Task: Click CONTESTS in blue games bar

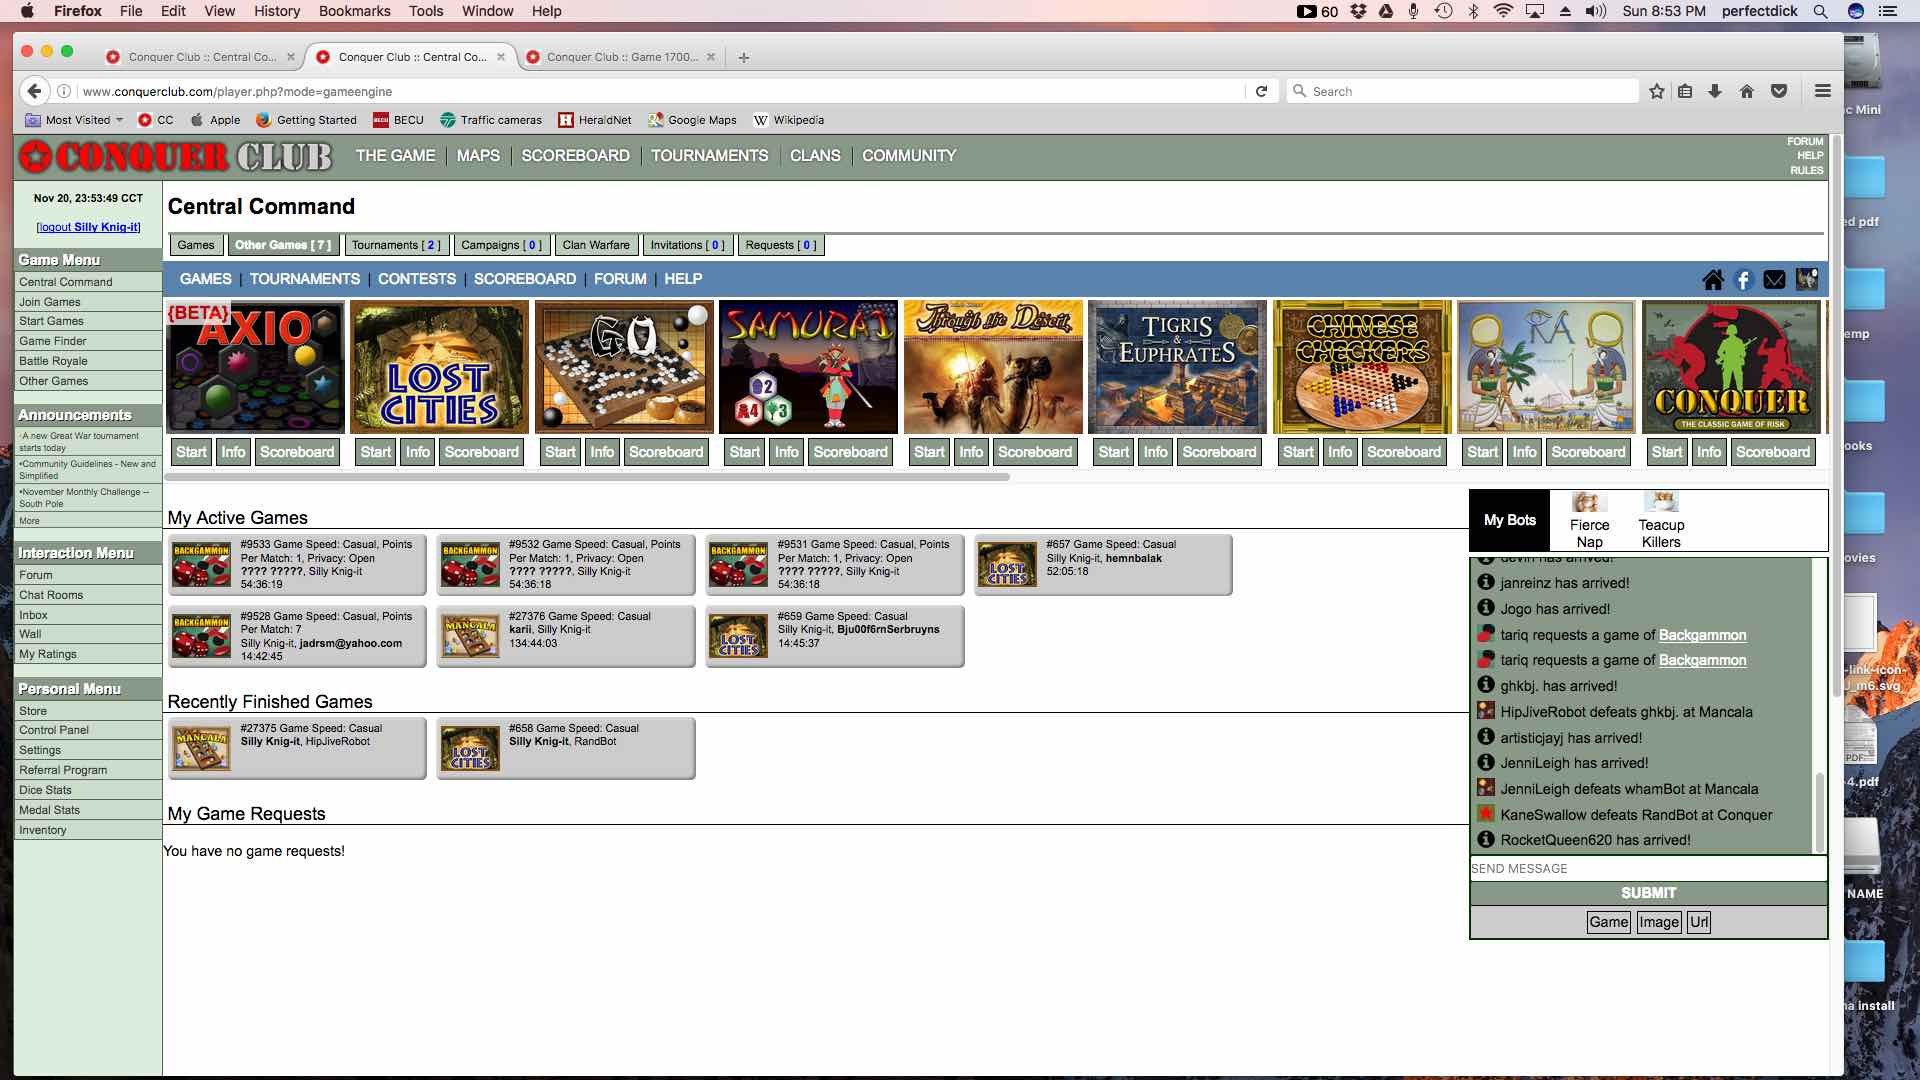Action: (416, 279)
